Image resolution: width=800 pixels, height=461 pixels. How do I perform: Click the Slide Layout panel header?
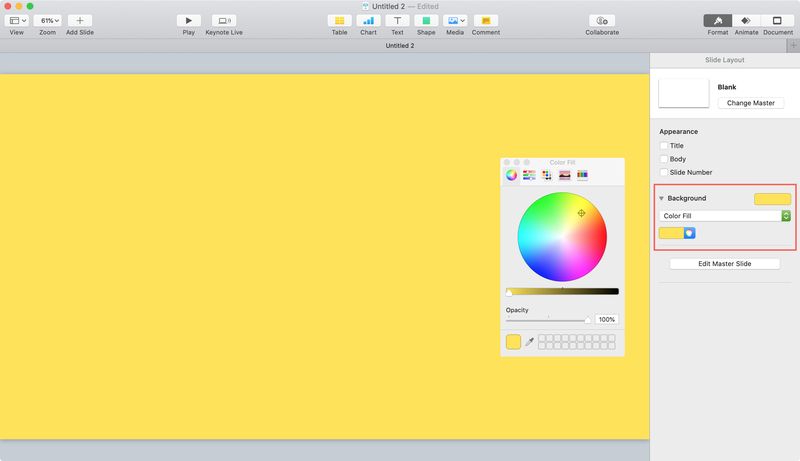tap(724, 60)
